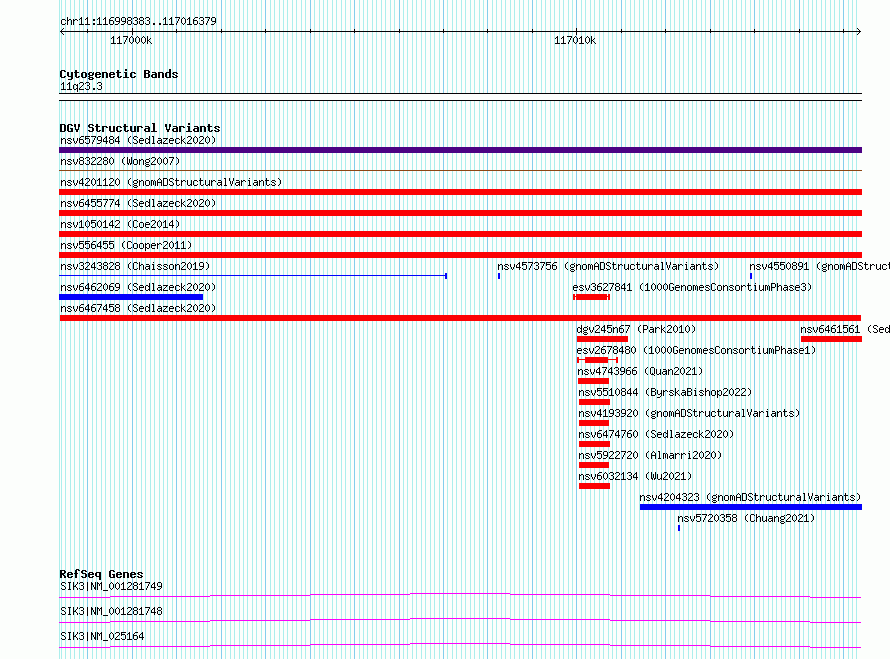Click the thin blue nsv3243828 variant line
The height and width of the screenshot is (659, 890).
[253, 276]
